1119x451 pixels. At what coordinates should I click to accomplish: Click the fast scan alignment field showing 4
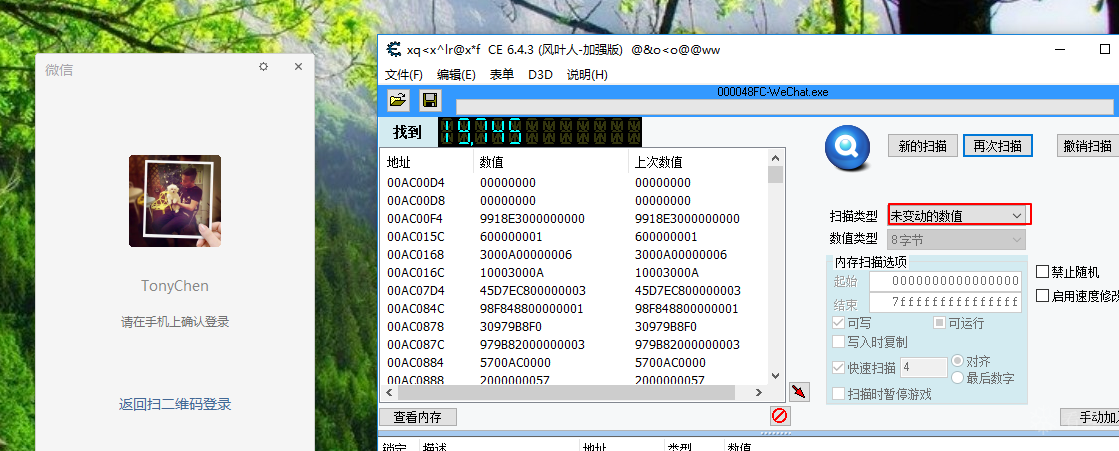(x=924, y=368)
